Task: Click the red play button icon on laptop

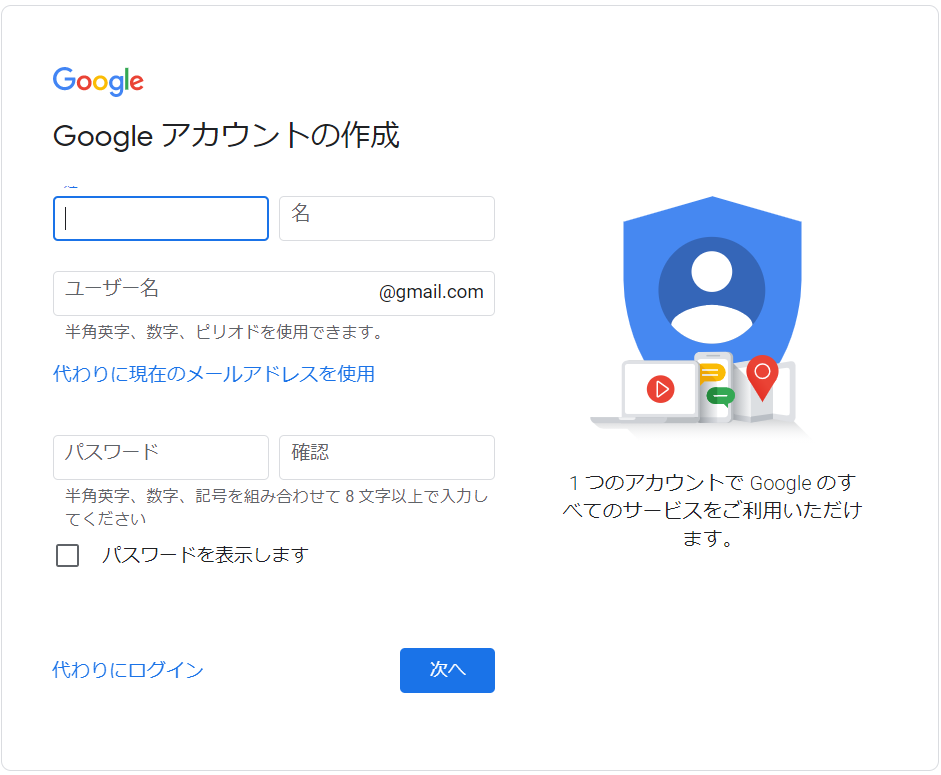Action: (x=660, y=389)
